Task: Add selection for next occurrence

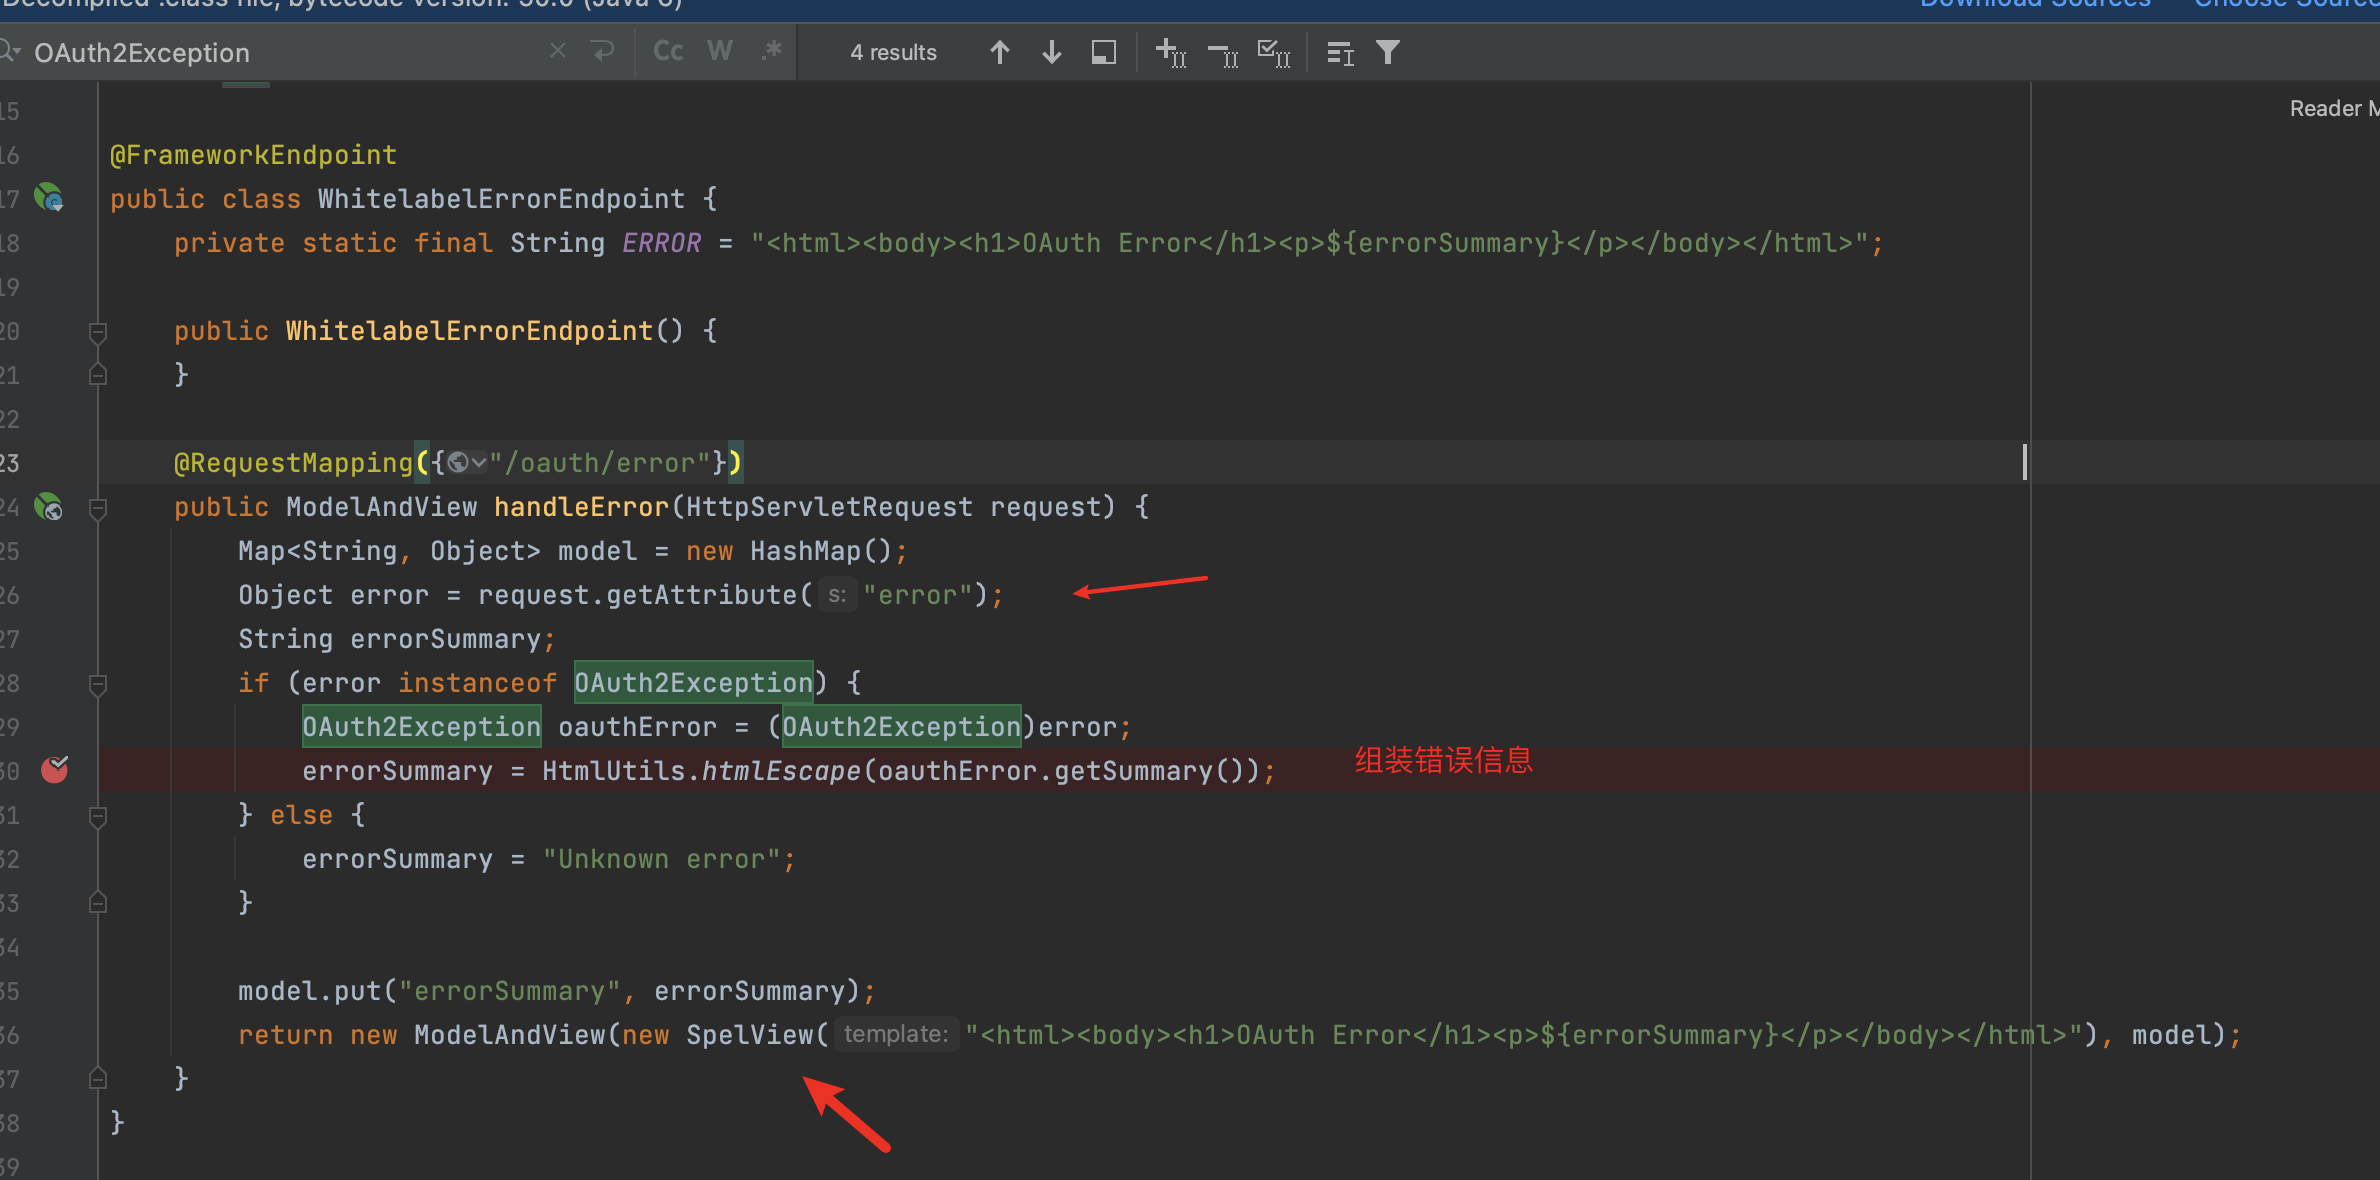Action: [1171, 52]
